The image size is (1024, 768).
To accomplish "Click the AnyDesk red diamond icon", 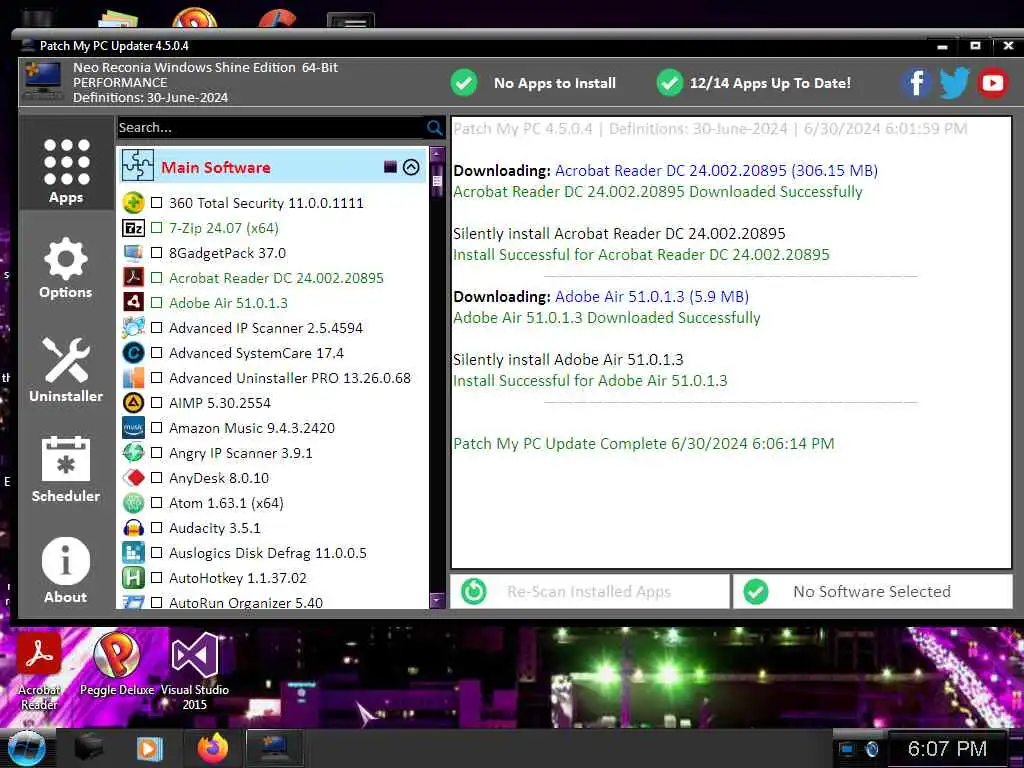I will [x=133, y=478].
